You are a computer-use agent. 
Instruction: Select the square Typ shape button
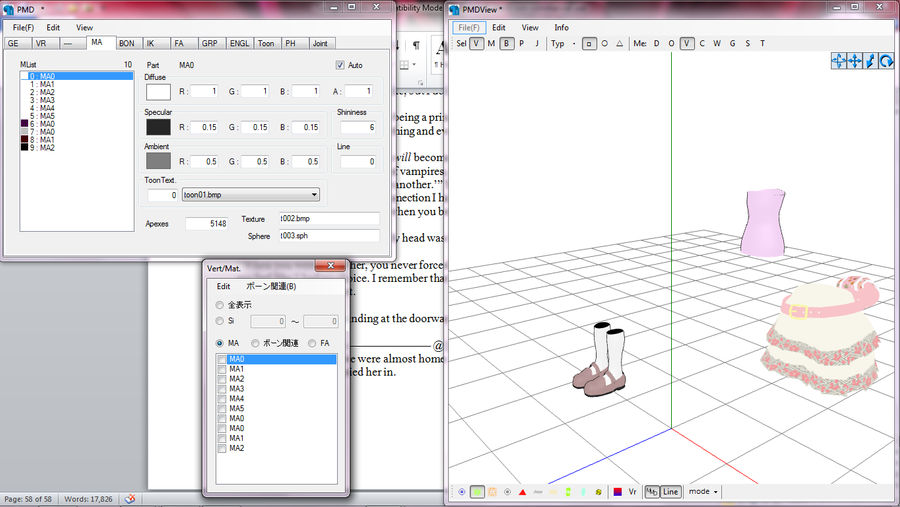pyautogui.click(x=589, y=43)
